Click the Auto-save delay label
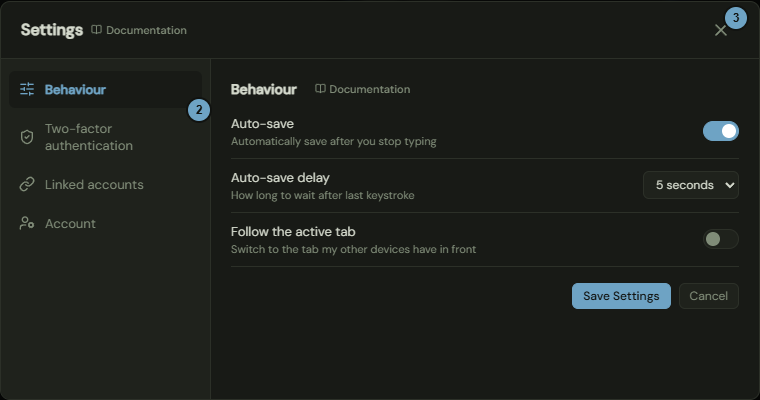 pos(280,177)
